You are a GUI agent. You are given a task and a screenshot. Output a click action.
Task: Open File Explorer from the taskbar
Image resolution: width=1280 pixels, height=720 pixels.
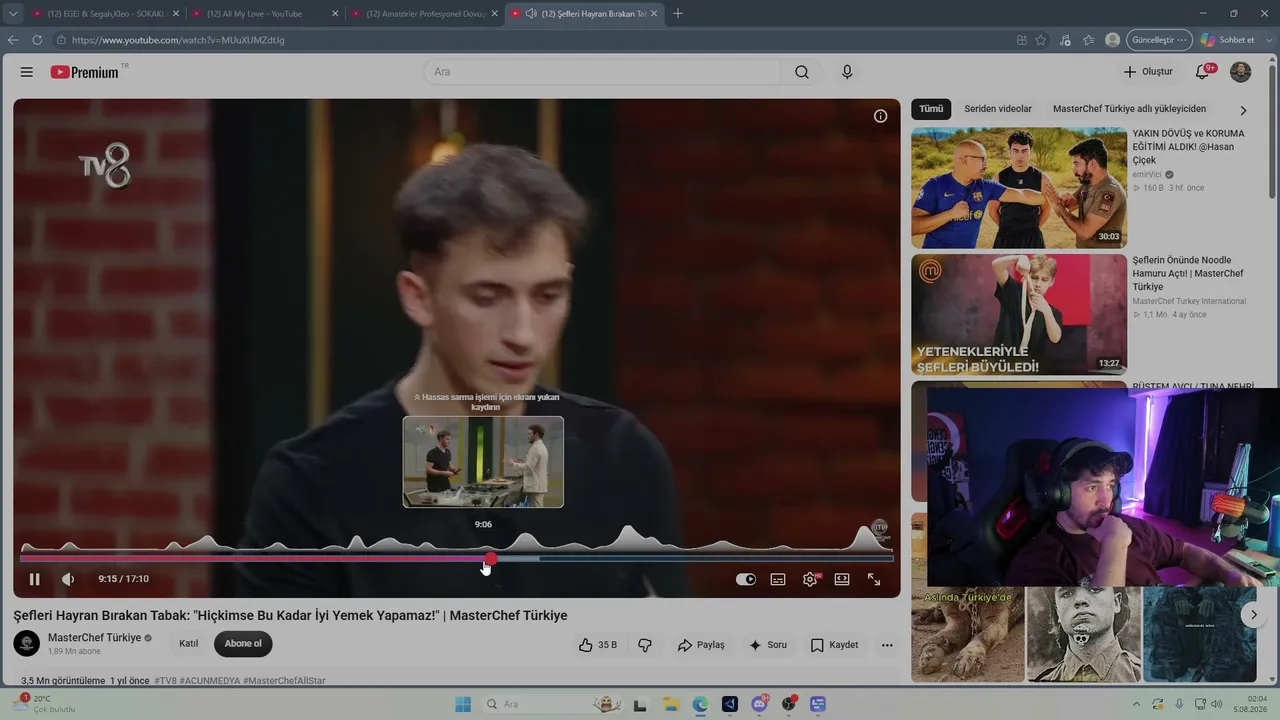[x=671, y=704]
